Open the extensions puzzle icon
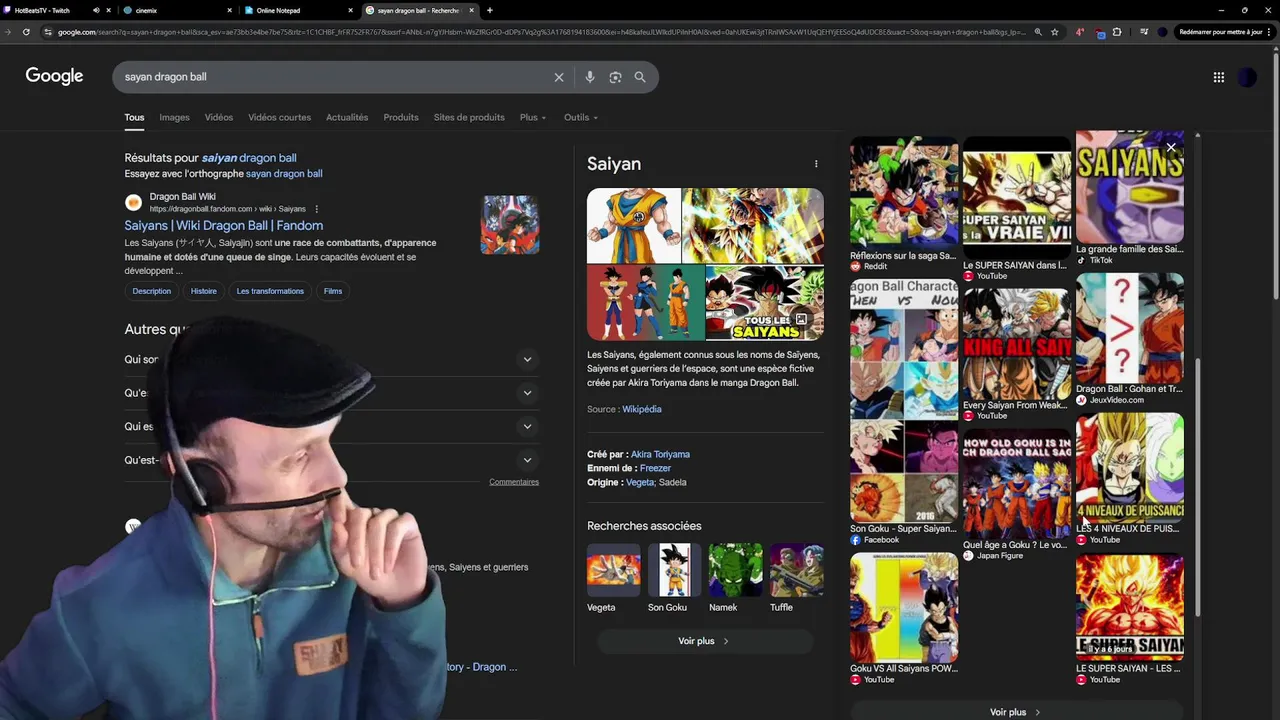This screenshot has width=1280, height=720. pyautogui.click(x=1117, y=32)
